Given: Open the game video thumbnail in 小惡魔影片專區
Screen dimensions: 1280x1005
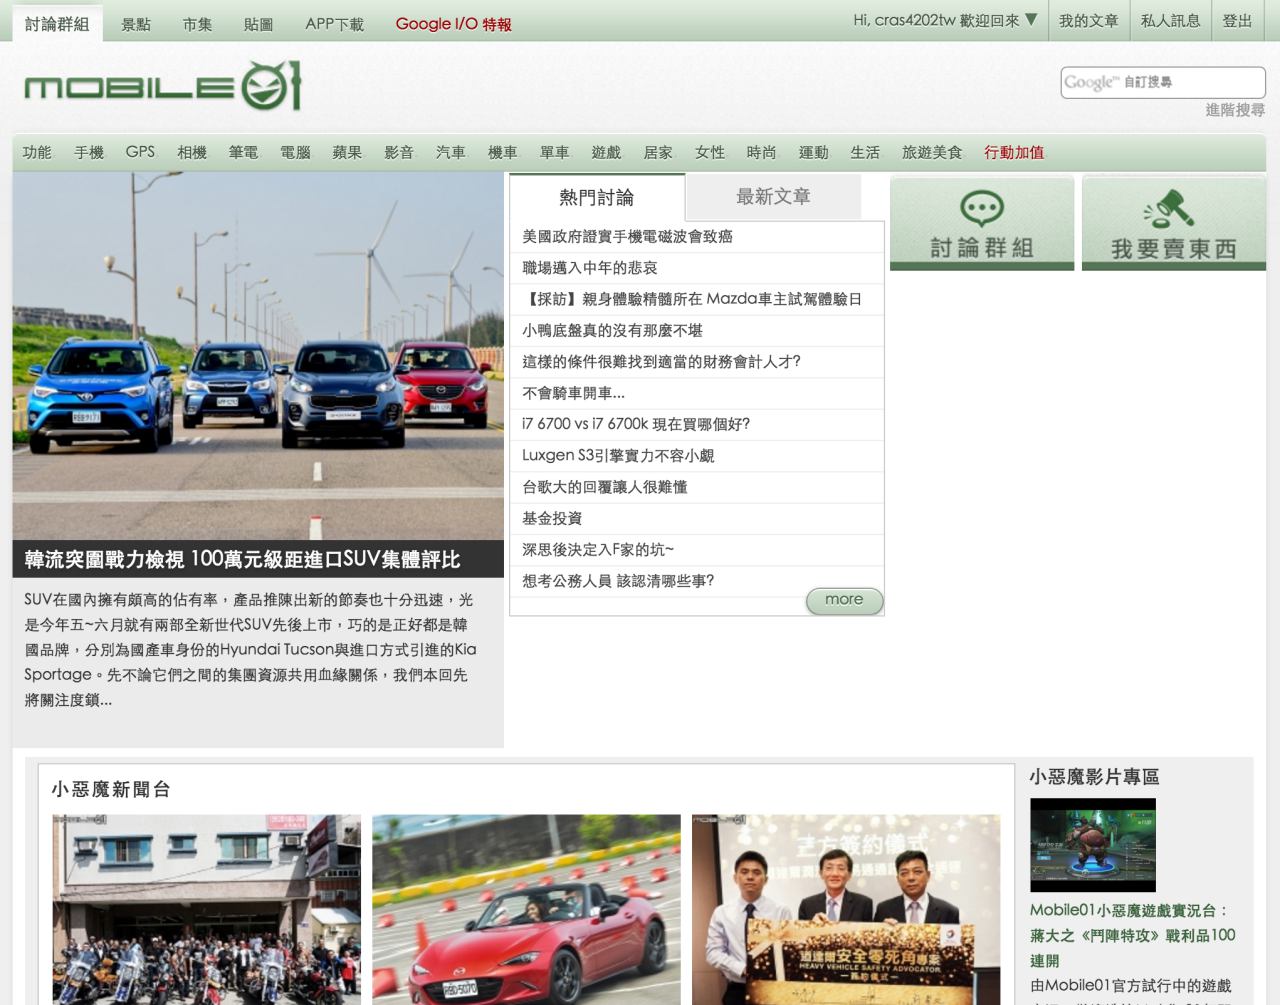Looking at the screenshot, I should pos(1092,844).
